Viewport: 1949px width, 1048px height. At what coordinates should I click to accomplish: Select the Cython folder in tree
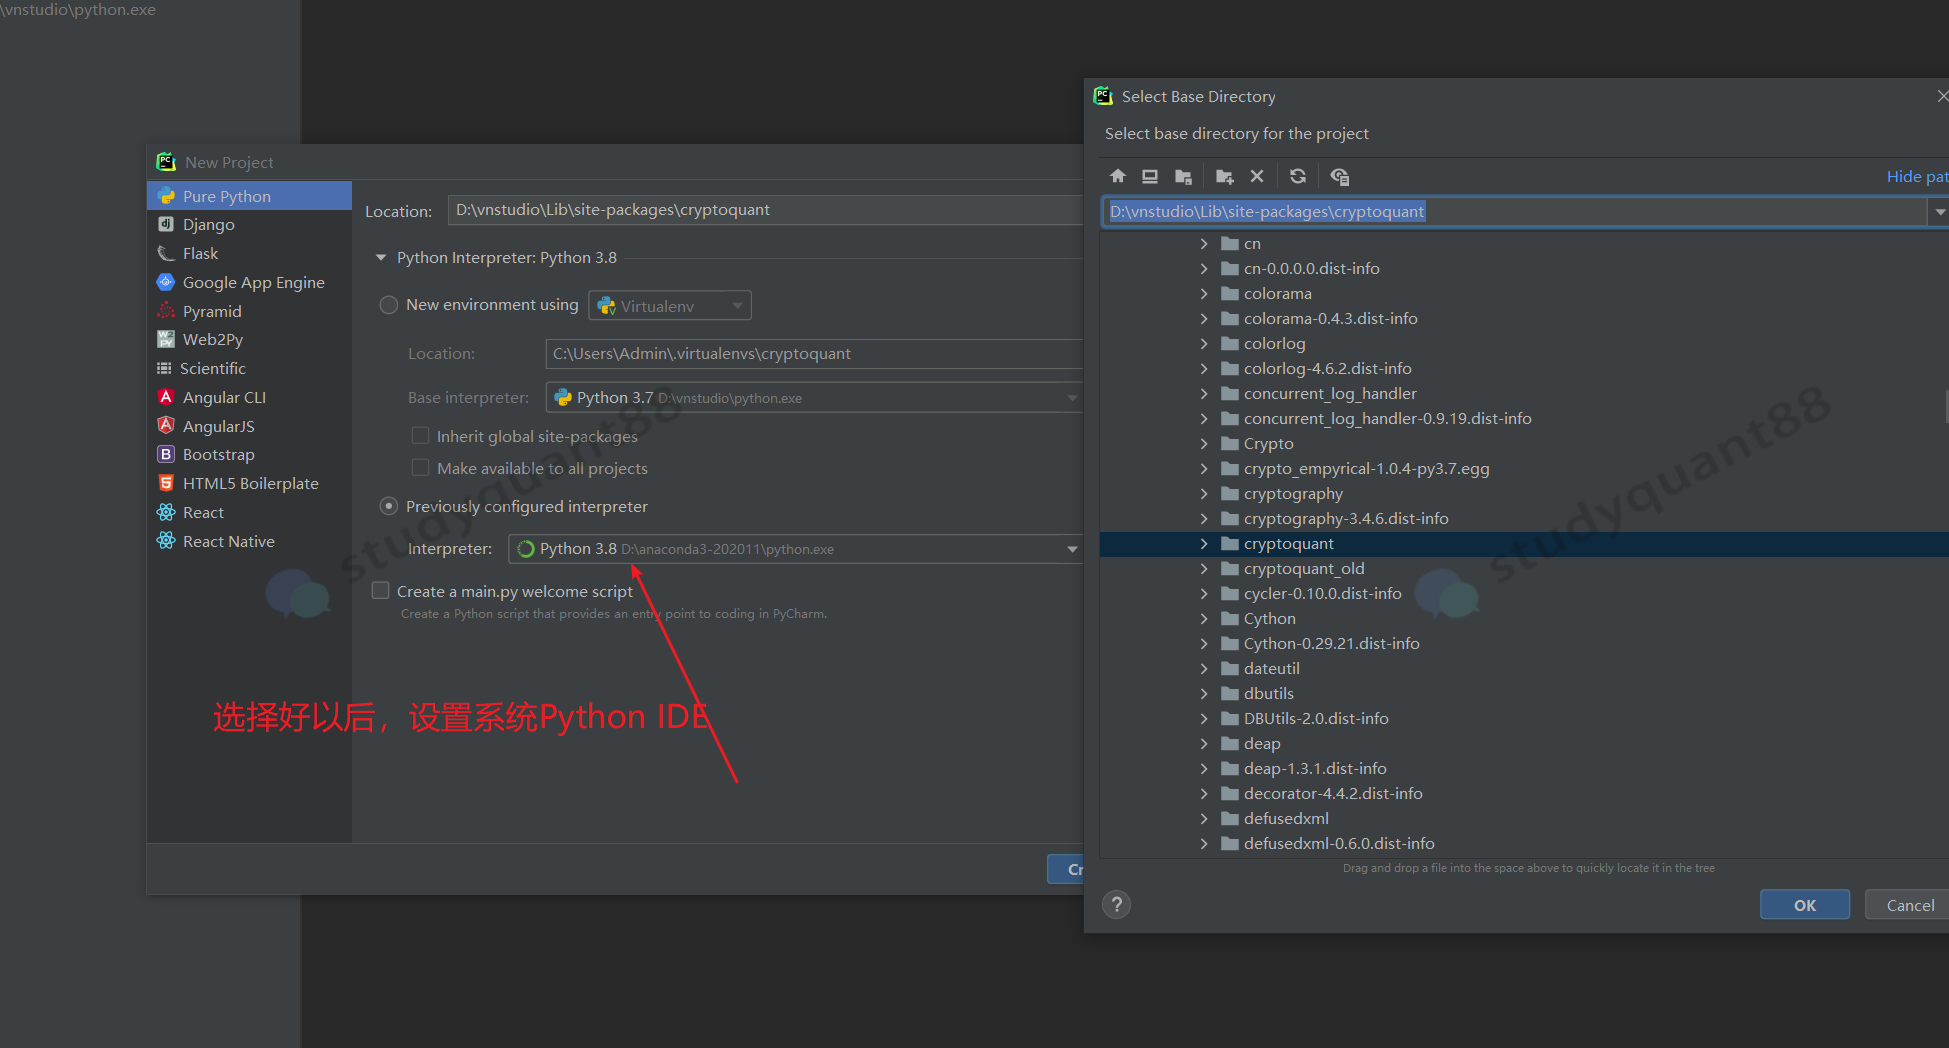(1269, 619)
